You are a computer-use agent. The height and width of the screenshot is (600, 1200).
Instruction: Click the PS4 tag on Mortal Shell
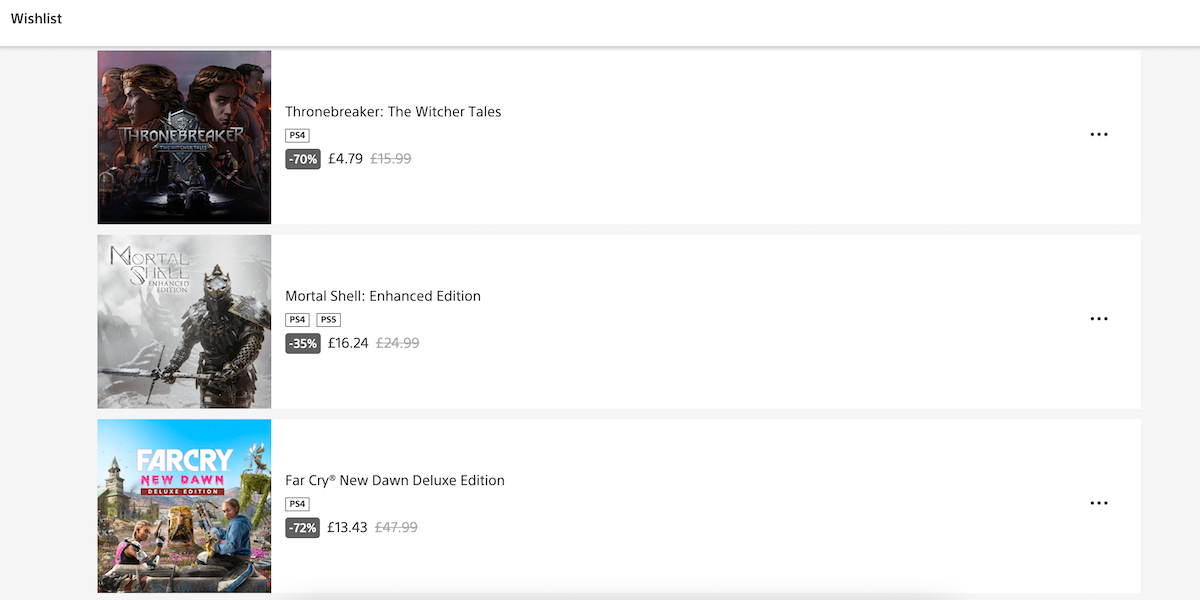(x=297, y=319)
